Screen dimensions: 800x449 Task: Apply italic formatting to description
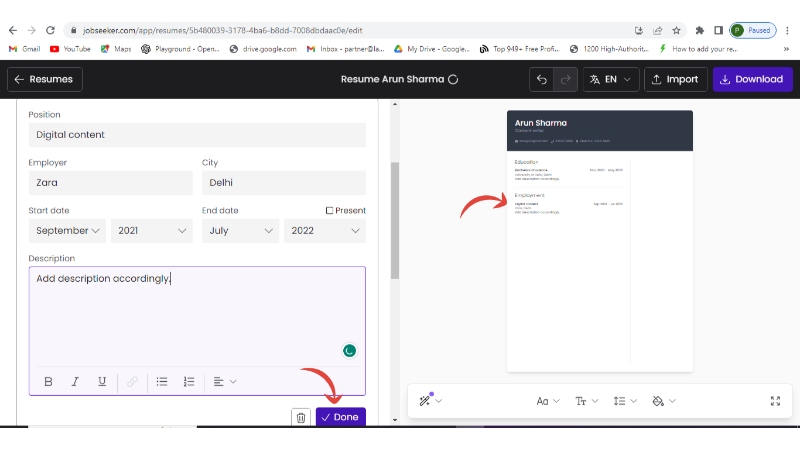(75, 381)
